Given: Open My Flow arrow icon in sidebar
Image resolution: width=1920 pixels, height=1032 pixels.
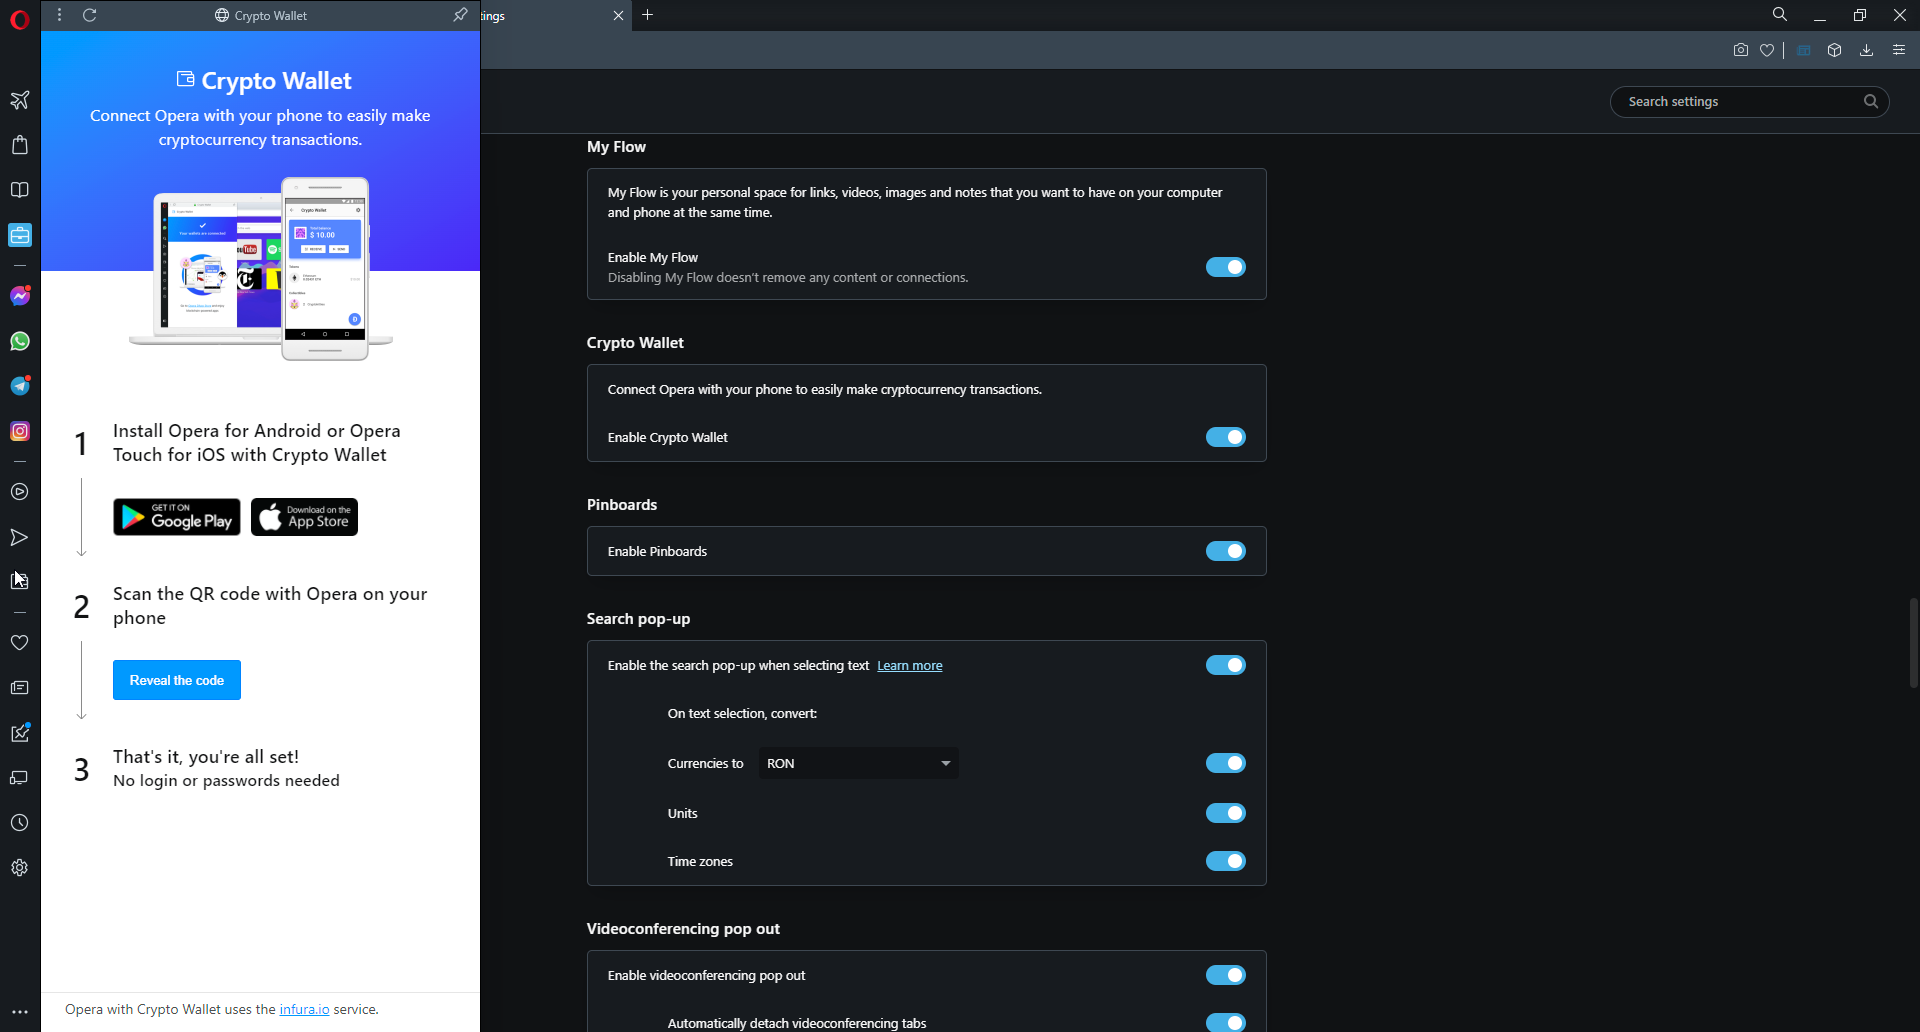Looking at the screenshot, I should click(20, 537).
